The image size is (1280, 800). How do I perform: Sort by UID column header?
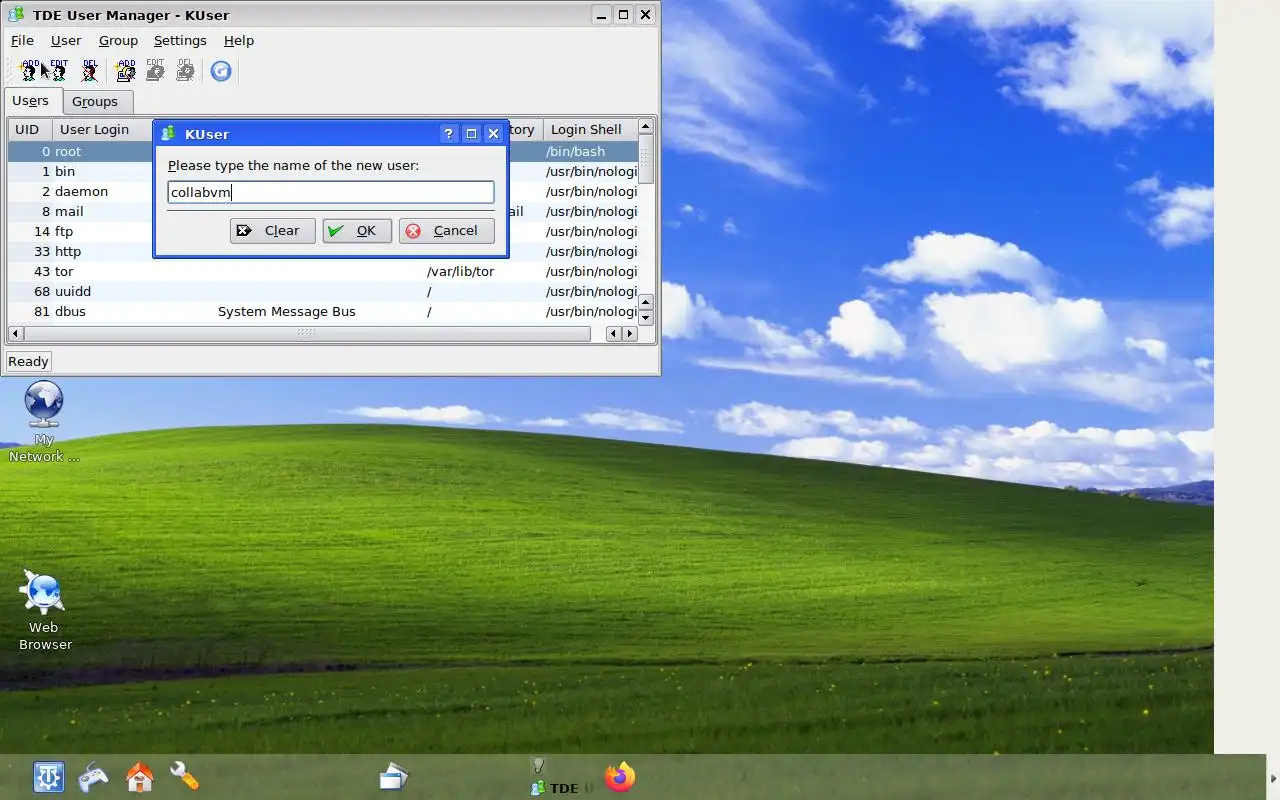(x=28, y=129)
